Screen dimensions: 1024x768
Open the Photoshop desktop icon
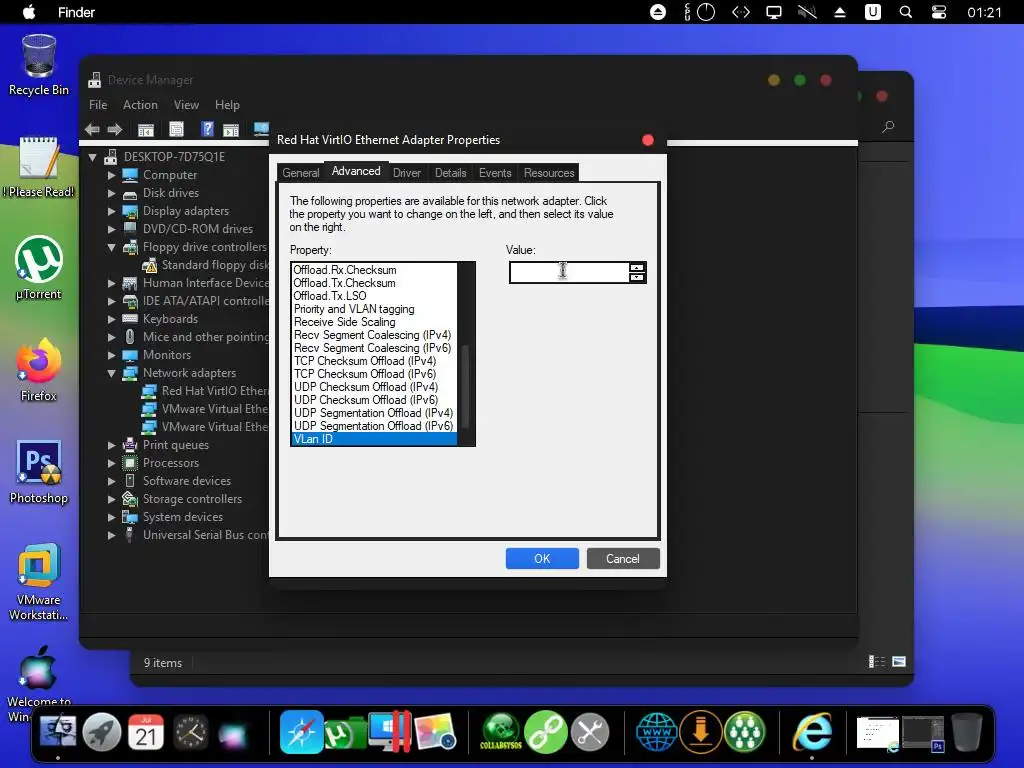click(x=39, y=472)
